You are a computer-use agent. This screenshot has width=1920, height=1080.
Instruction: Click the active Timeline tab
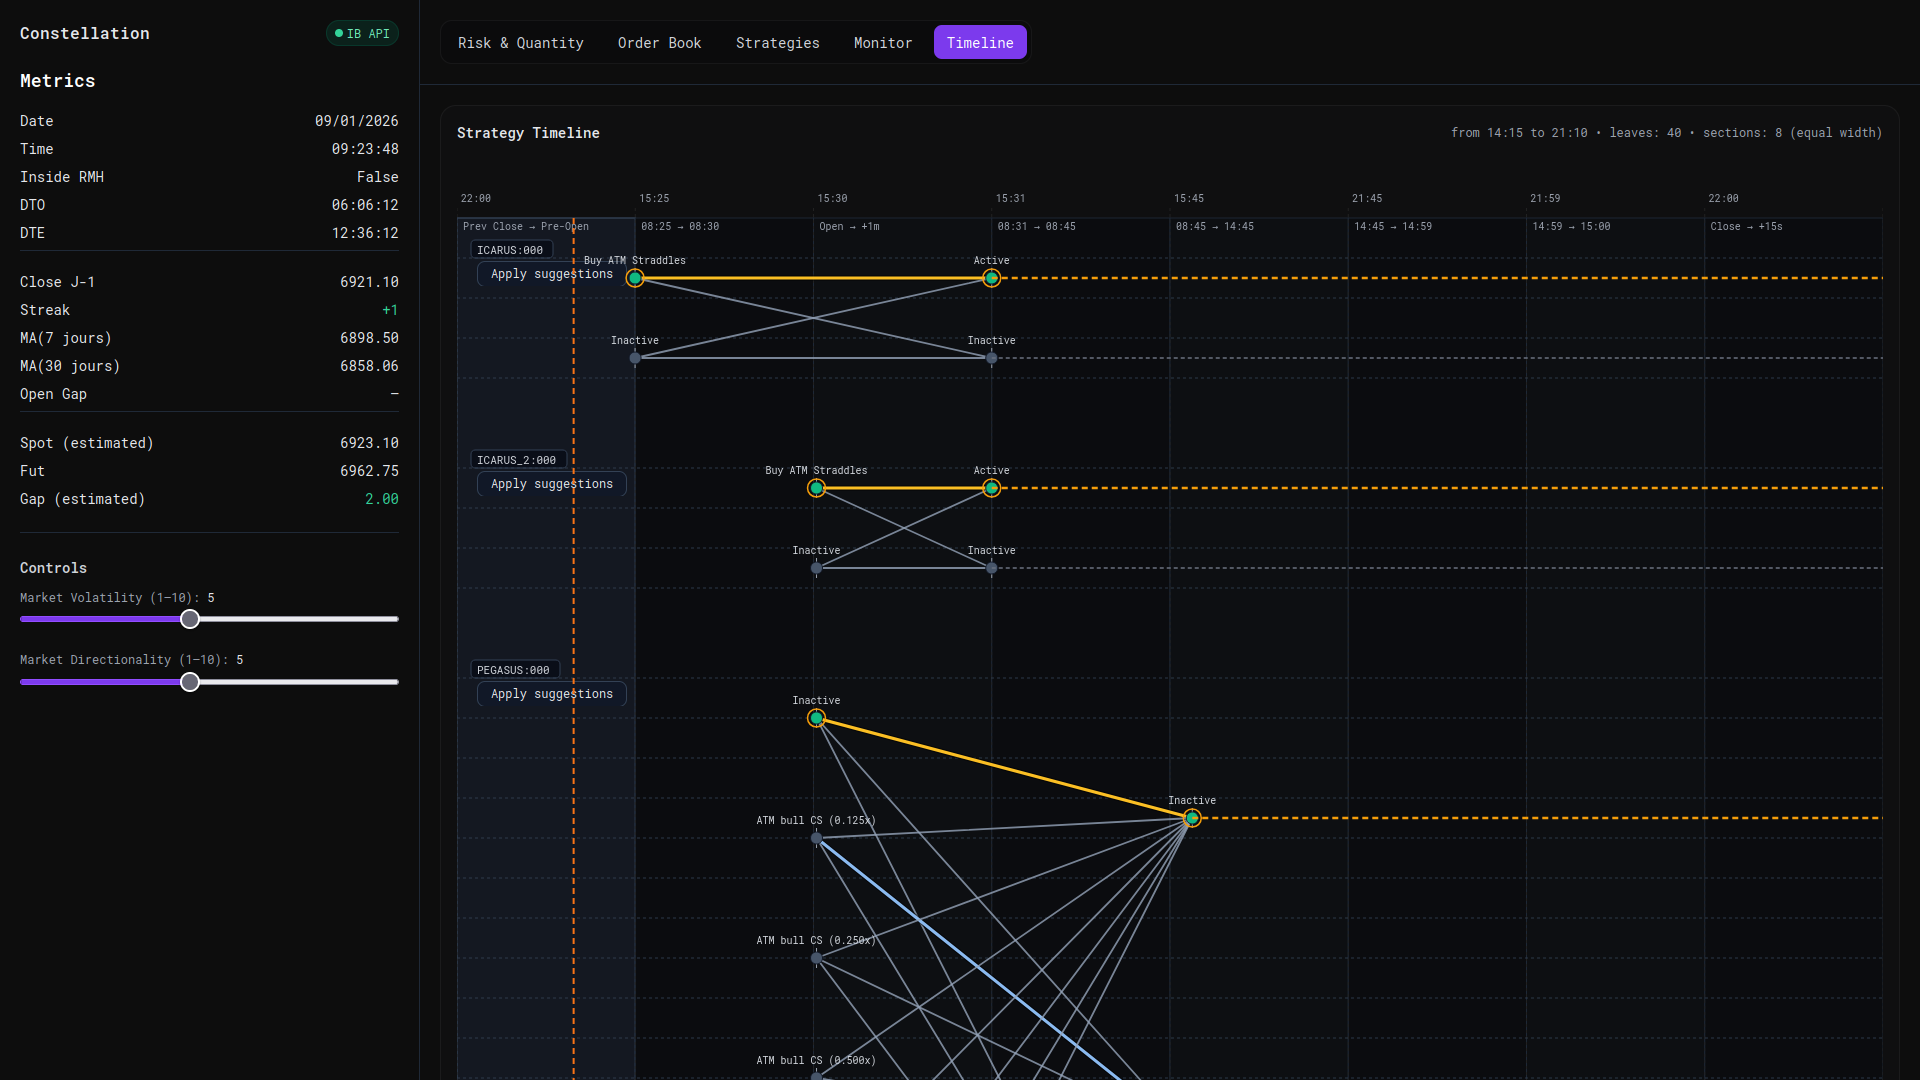pyautogui.click(x=979, y=43)
